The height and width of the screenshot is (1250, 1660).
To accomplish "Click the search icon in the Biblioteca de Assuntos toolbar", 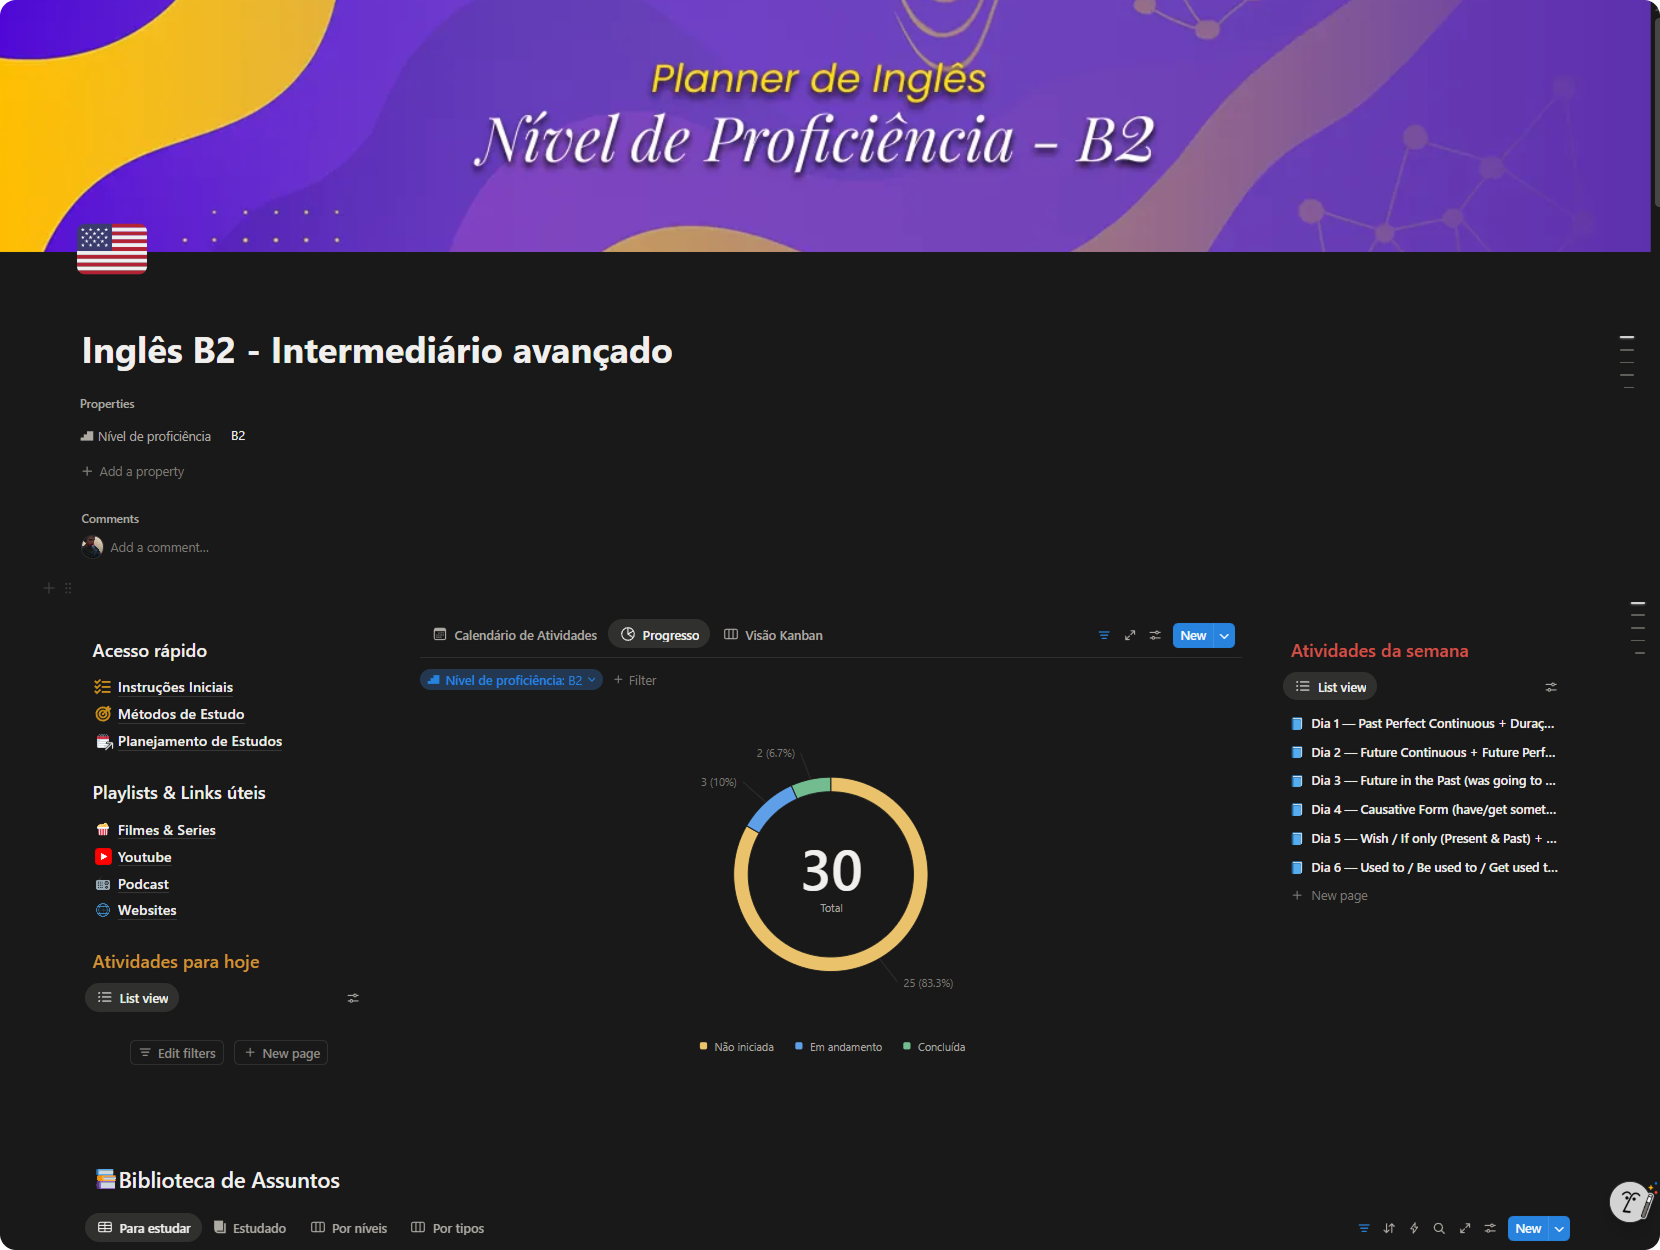I will [x=1439, y=1228].
